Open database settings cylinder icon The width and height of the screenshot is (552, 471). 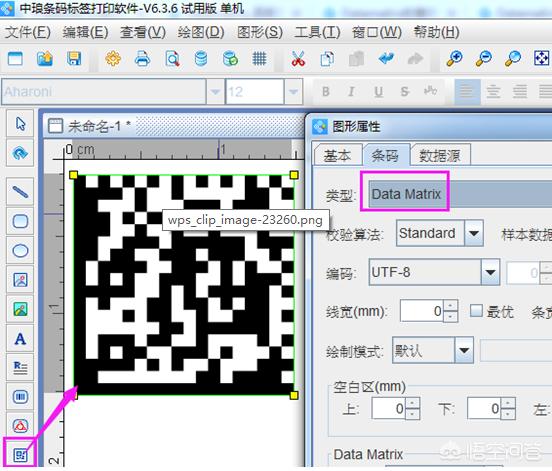click(201, 58)
